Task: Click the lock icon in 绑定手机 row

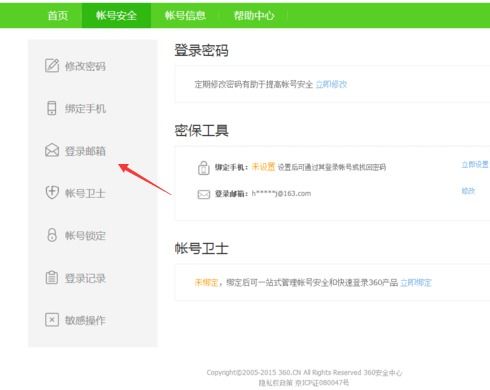Action: pyautogui.click(x=204, y=168)
